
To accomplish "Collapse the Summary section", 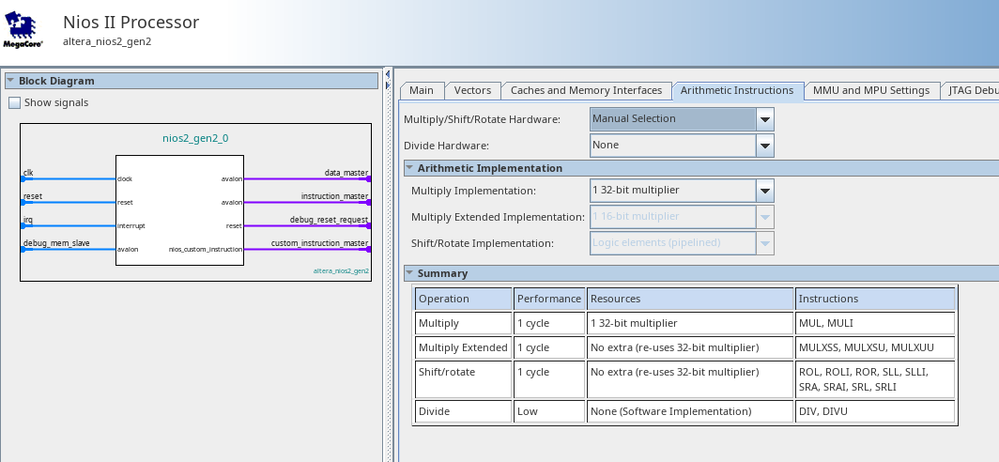I will click(410, 273).
